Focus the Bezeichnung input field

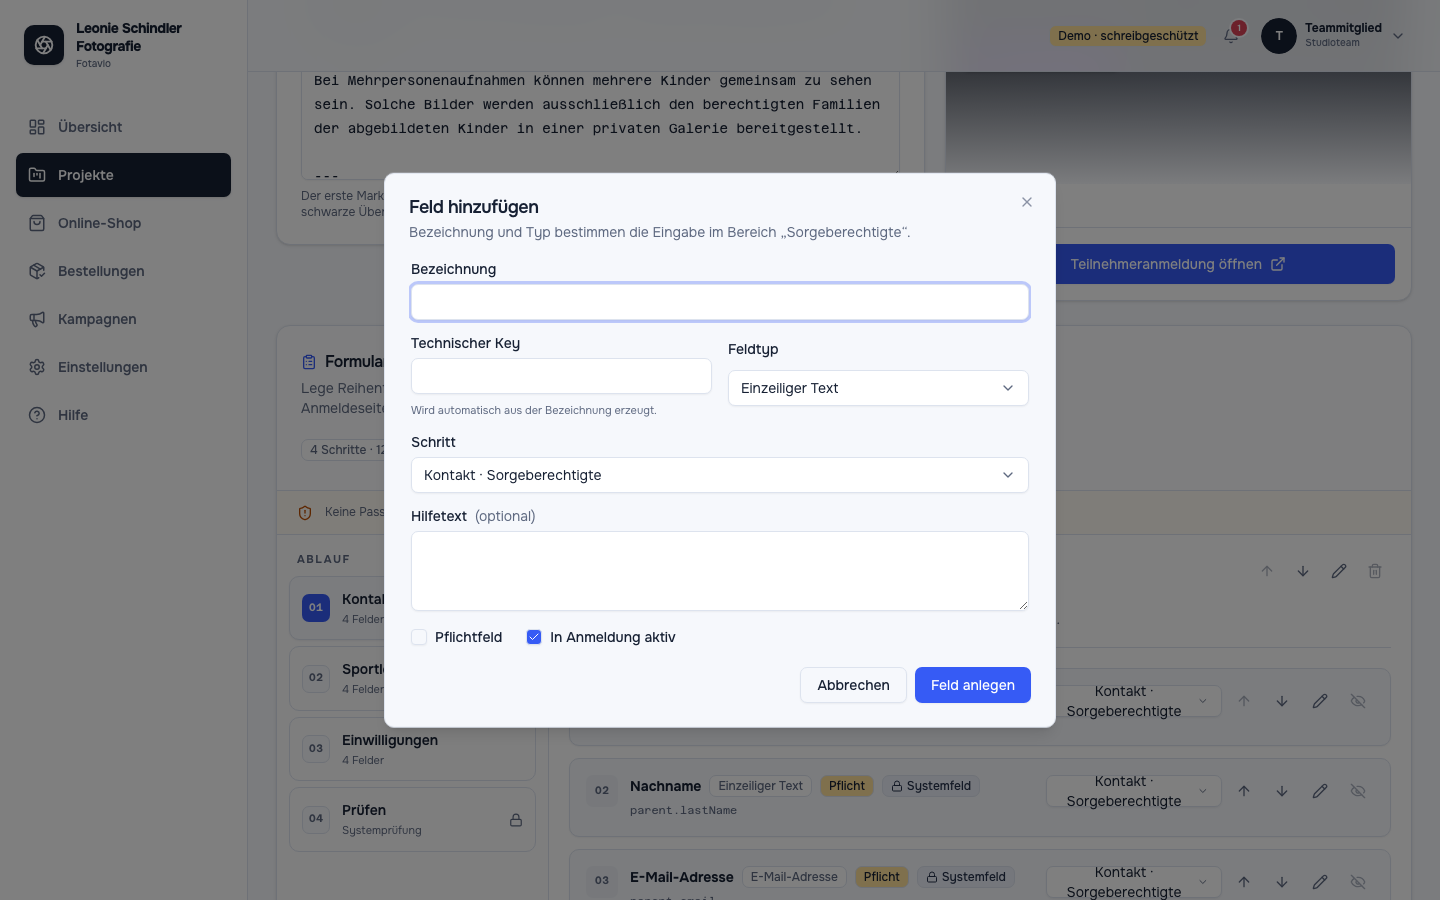click(720, 302)
